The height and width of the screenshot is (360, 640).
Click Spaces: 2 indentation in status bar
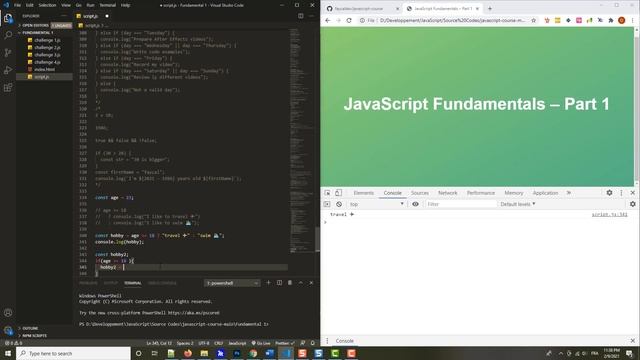[x=185, y=343]
